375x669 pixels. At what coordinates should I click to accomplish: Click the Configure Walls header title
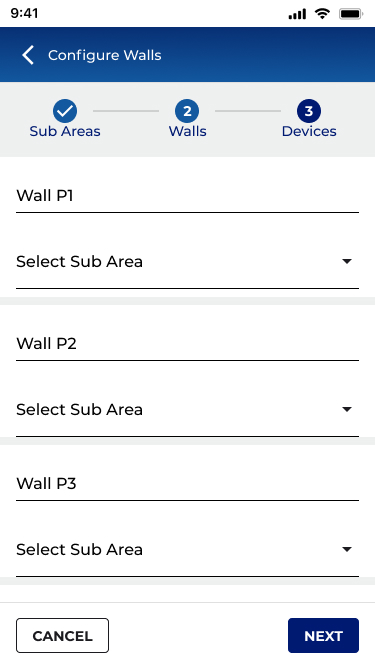tap(105, 55)
